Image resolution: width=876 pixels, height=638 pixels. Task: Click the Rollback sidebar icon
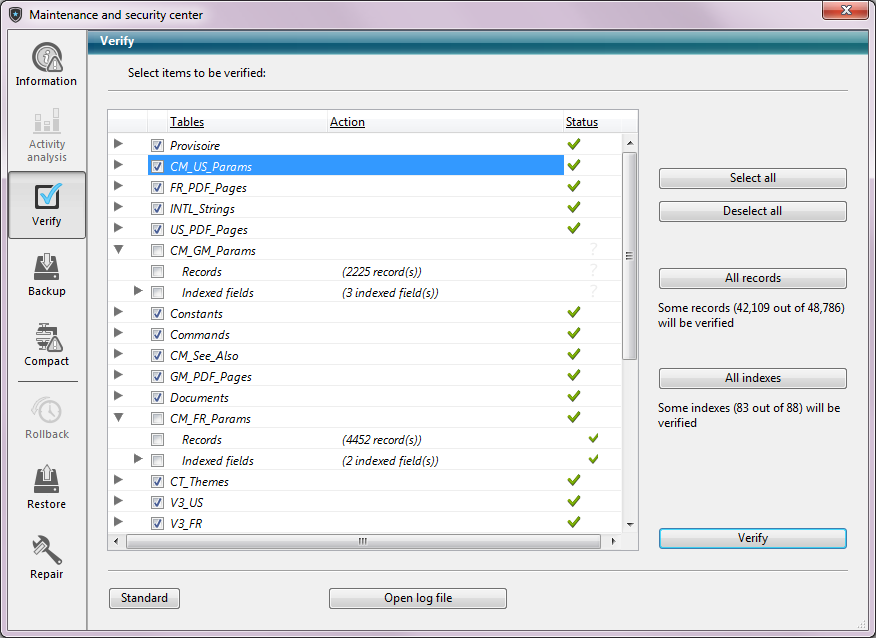46,411
